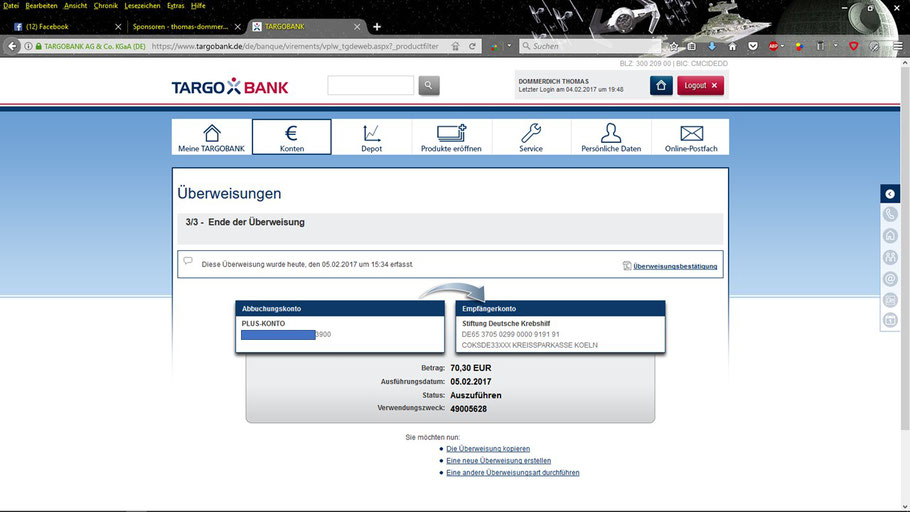Click the phone contact sidebar icon
The image size is (910, 512).
tap(890, 214)
